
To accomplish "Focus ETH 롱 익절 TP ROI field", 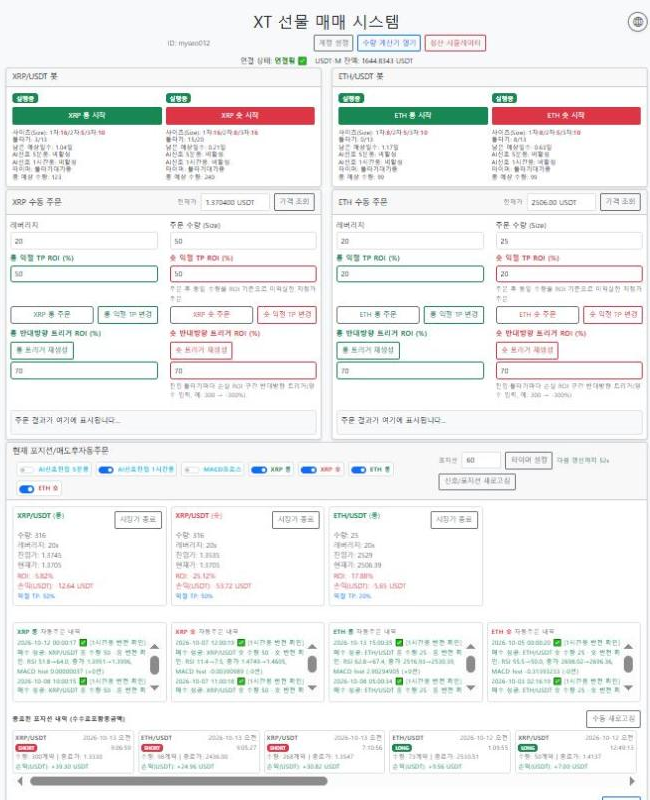I will pyautogui.click(x=410, y=274).
